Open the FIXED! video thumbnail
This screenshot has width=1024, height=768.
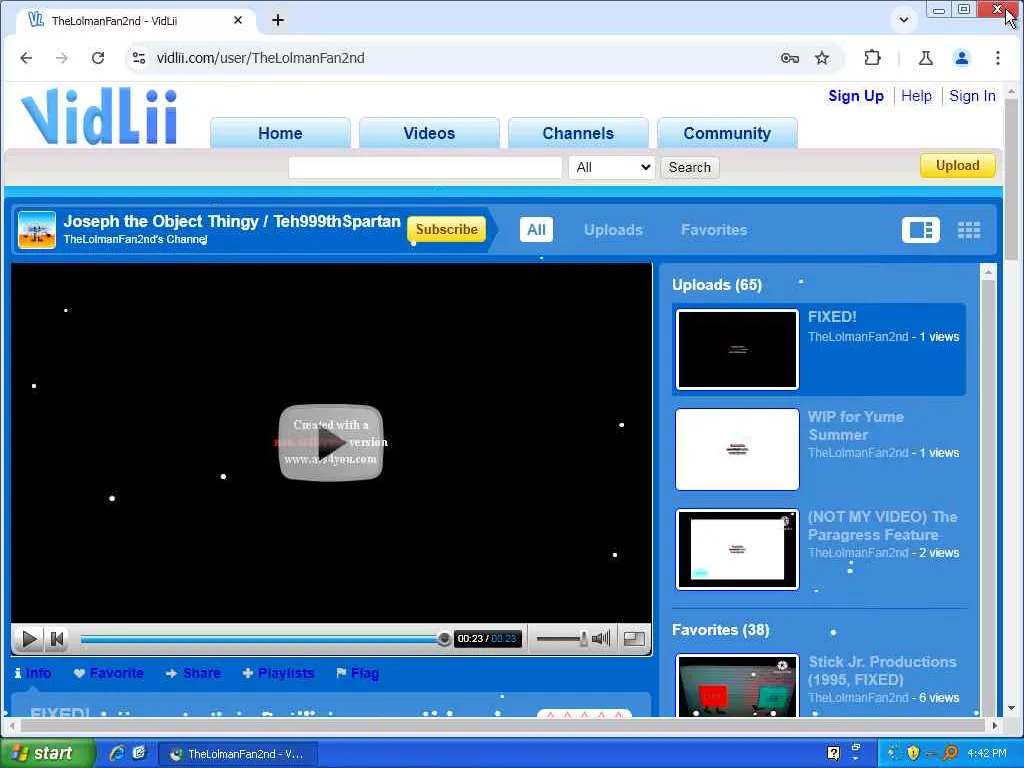coord(737,349)
